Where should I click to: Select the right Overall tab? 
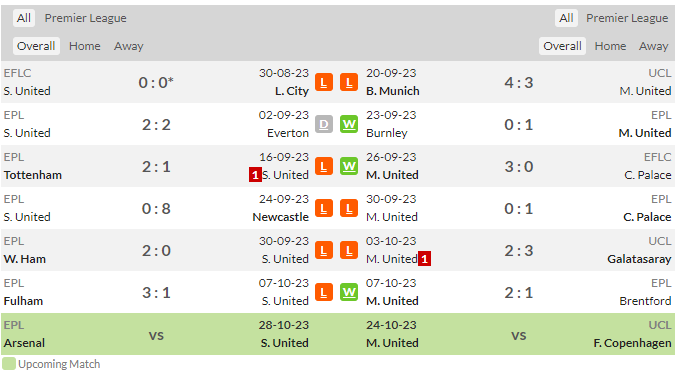pyautogui.click(x=562, y=46)
